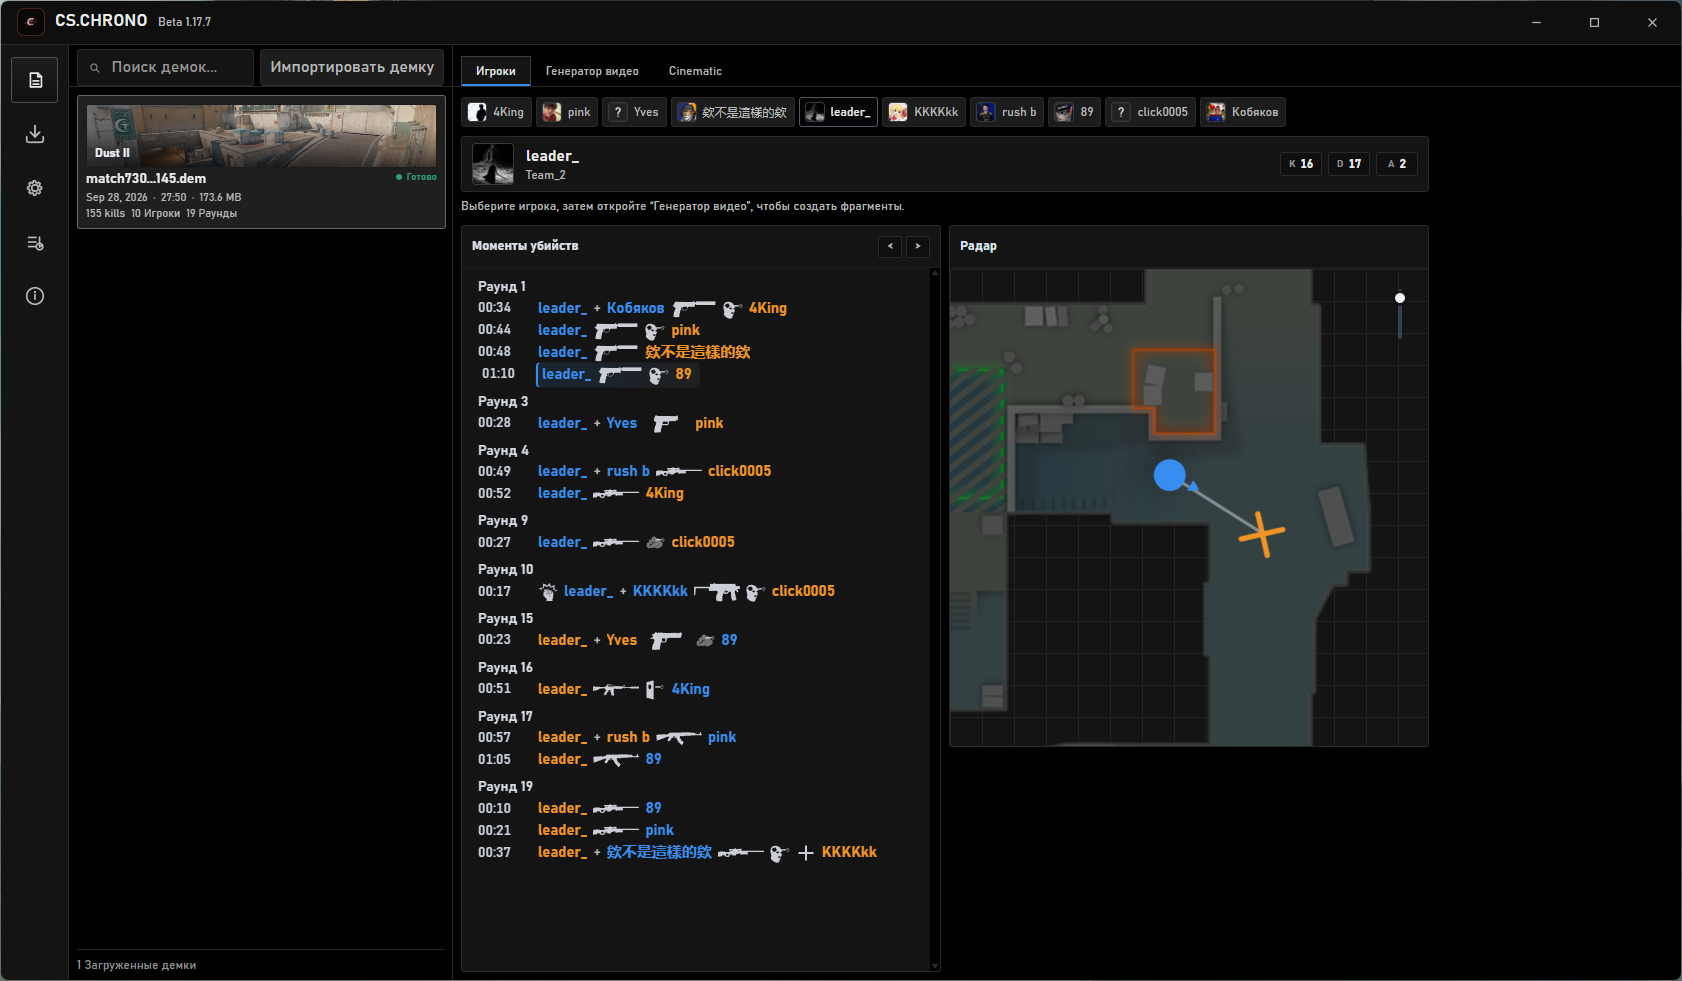Select player 89 chip
Viewport: 1682px width, 981px height.
click(1075, 112)
